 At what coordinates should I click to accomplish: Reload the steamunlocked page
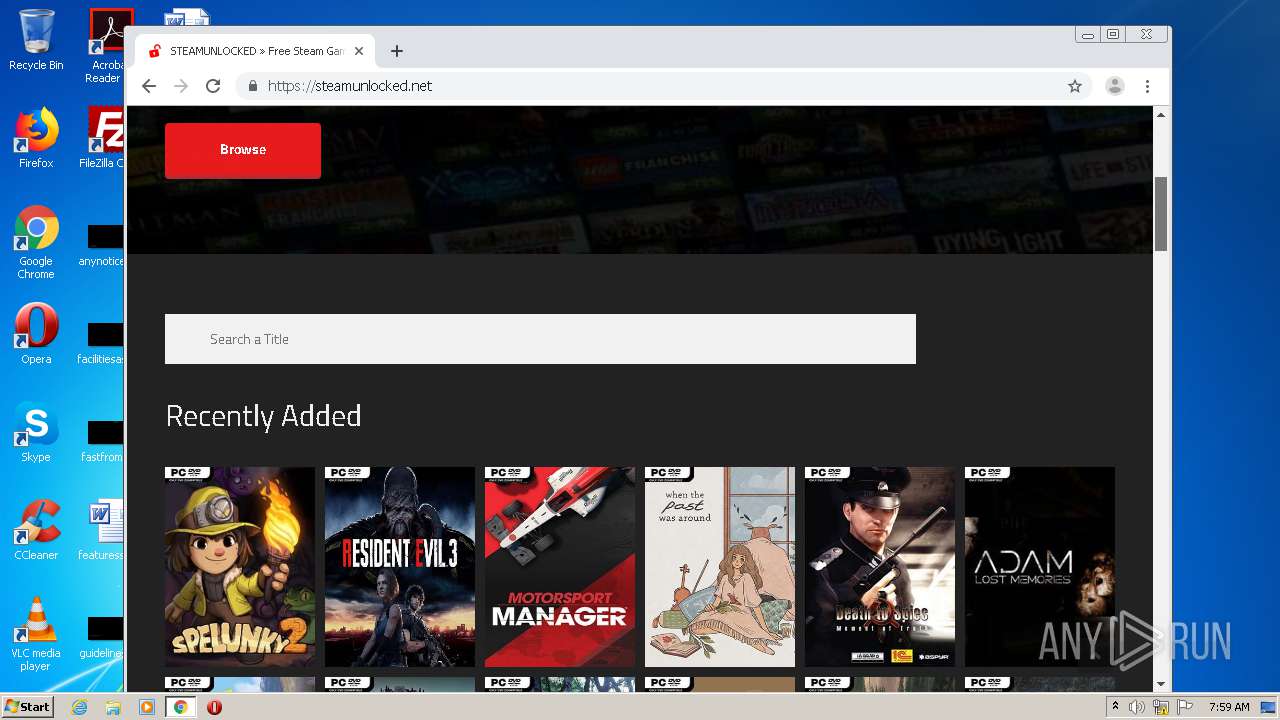coord(213,86)
